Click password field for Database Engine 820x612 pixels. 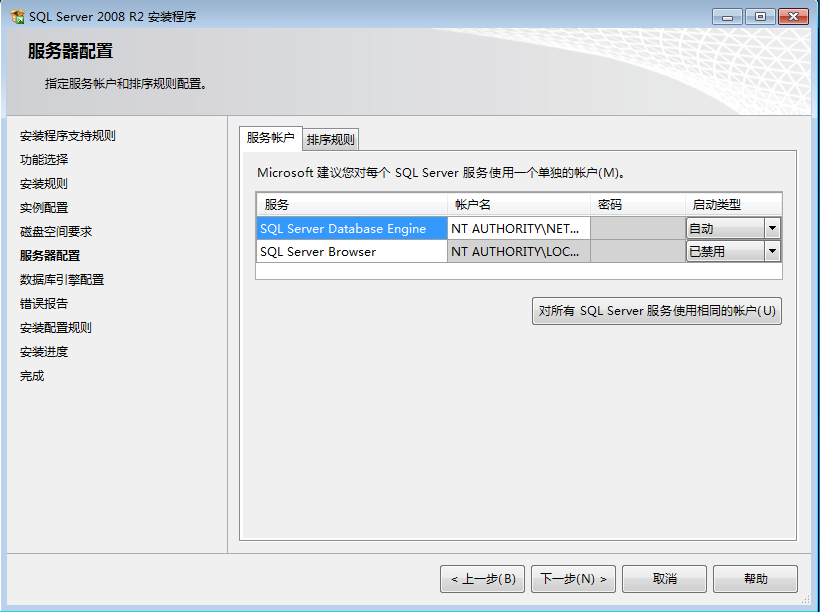[x=637, y=229]
